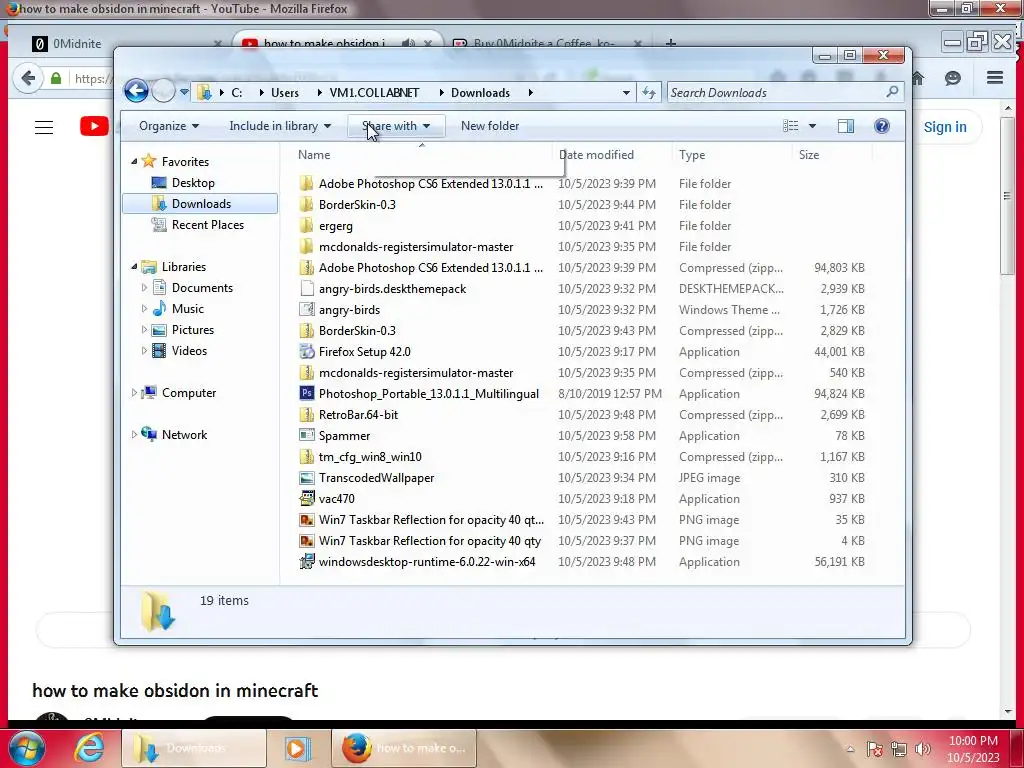The width and height of the screenshot is (1024, 768).
Task: Collapse the Libraries tree group
Action: (134, 266)
